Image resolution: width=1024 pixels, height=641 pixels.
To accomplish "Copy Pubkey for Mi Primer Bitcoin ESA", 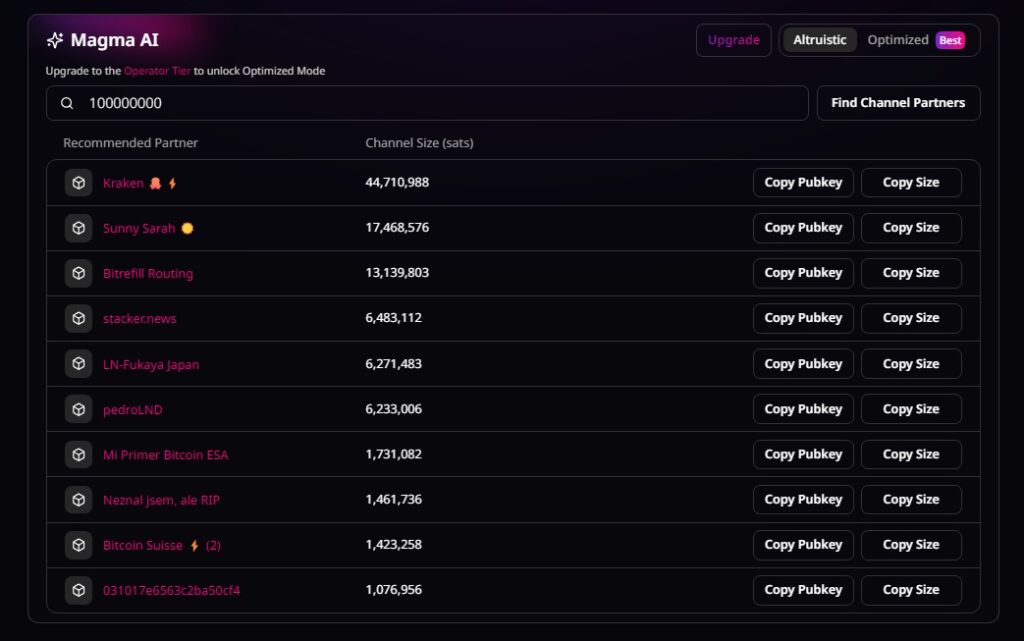I will [x=803, y=454].
